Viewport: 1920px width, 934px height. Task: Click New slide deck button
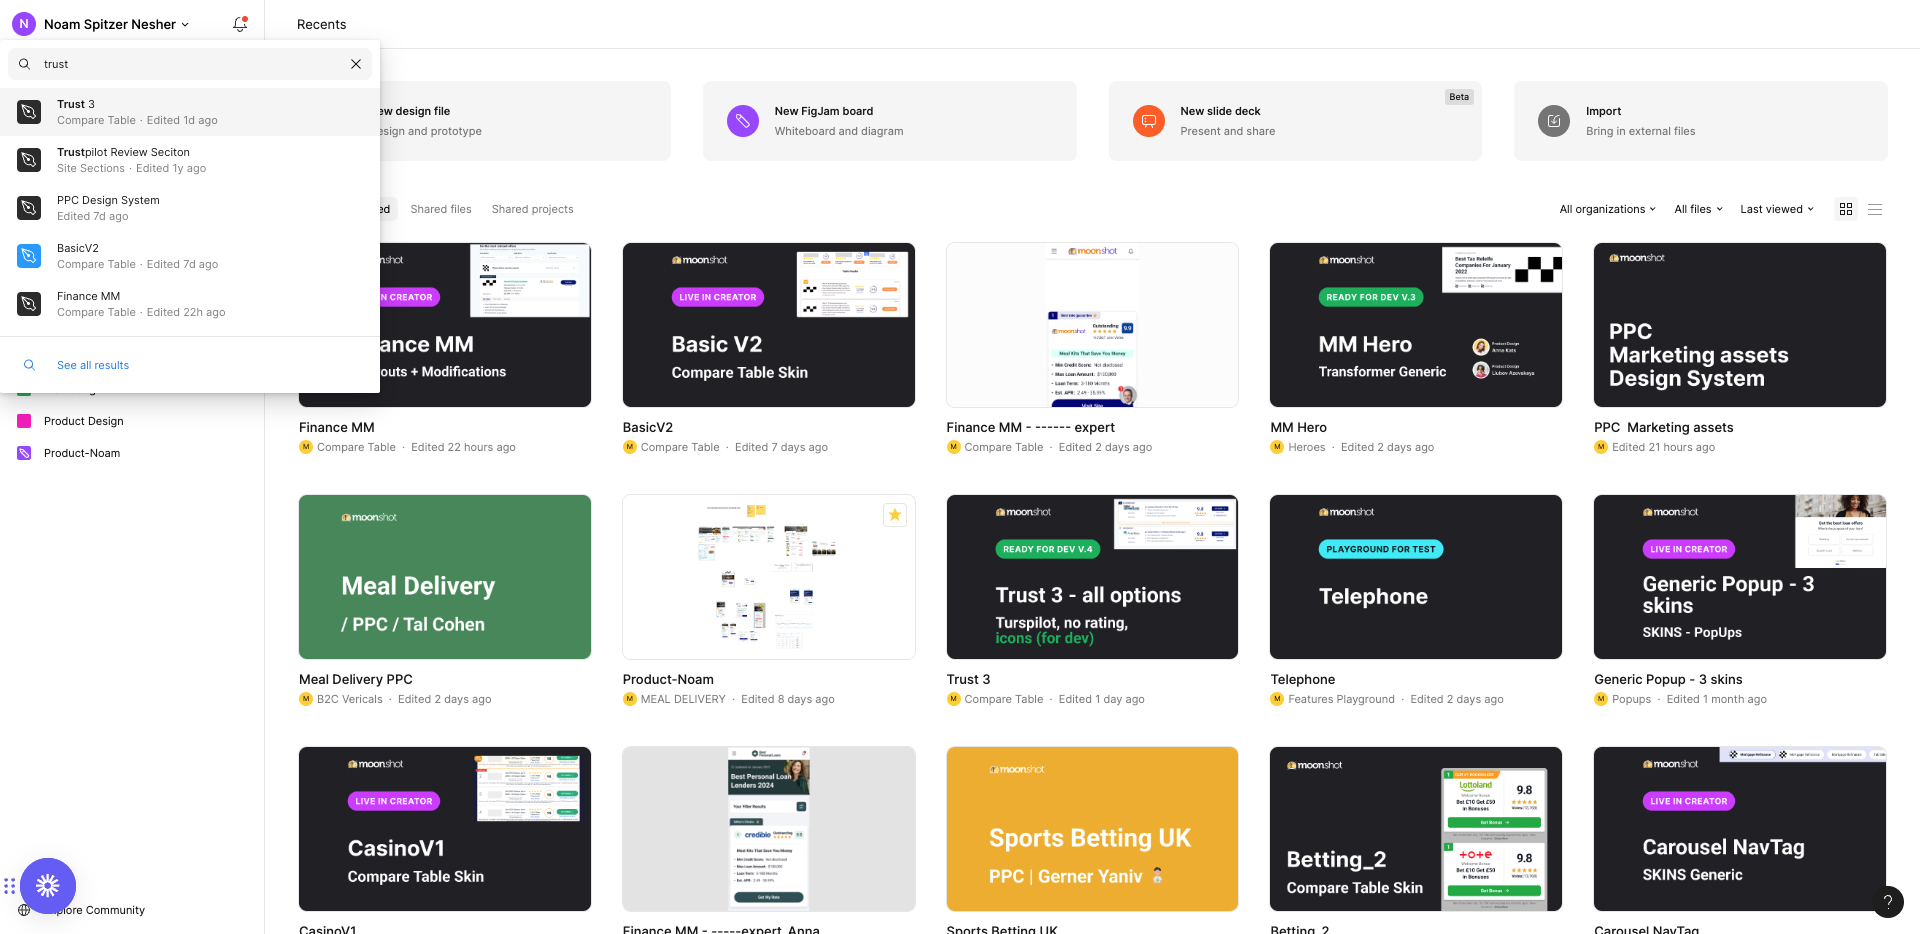1295,121
